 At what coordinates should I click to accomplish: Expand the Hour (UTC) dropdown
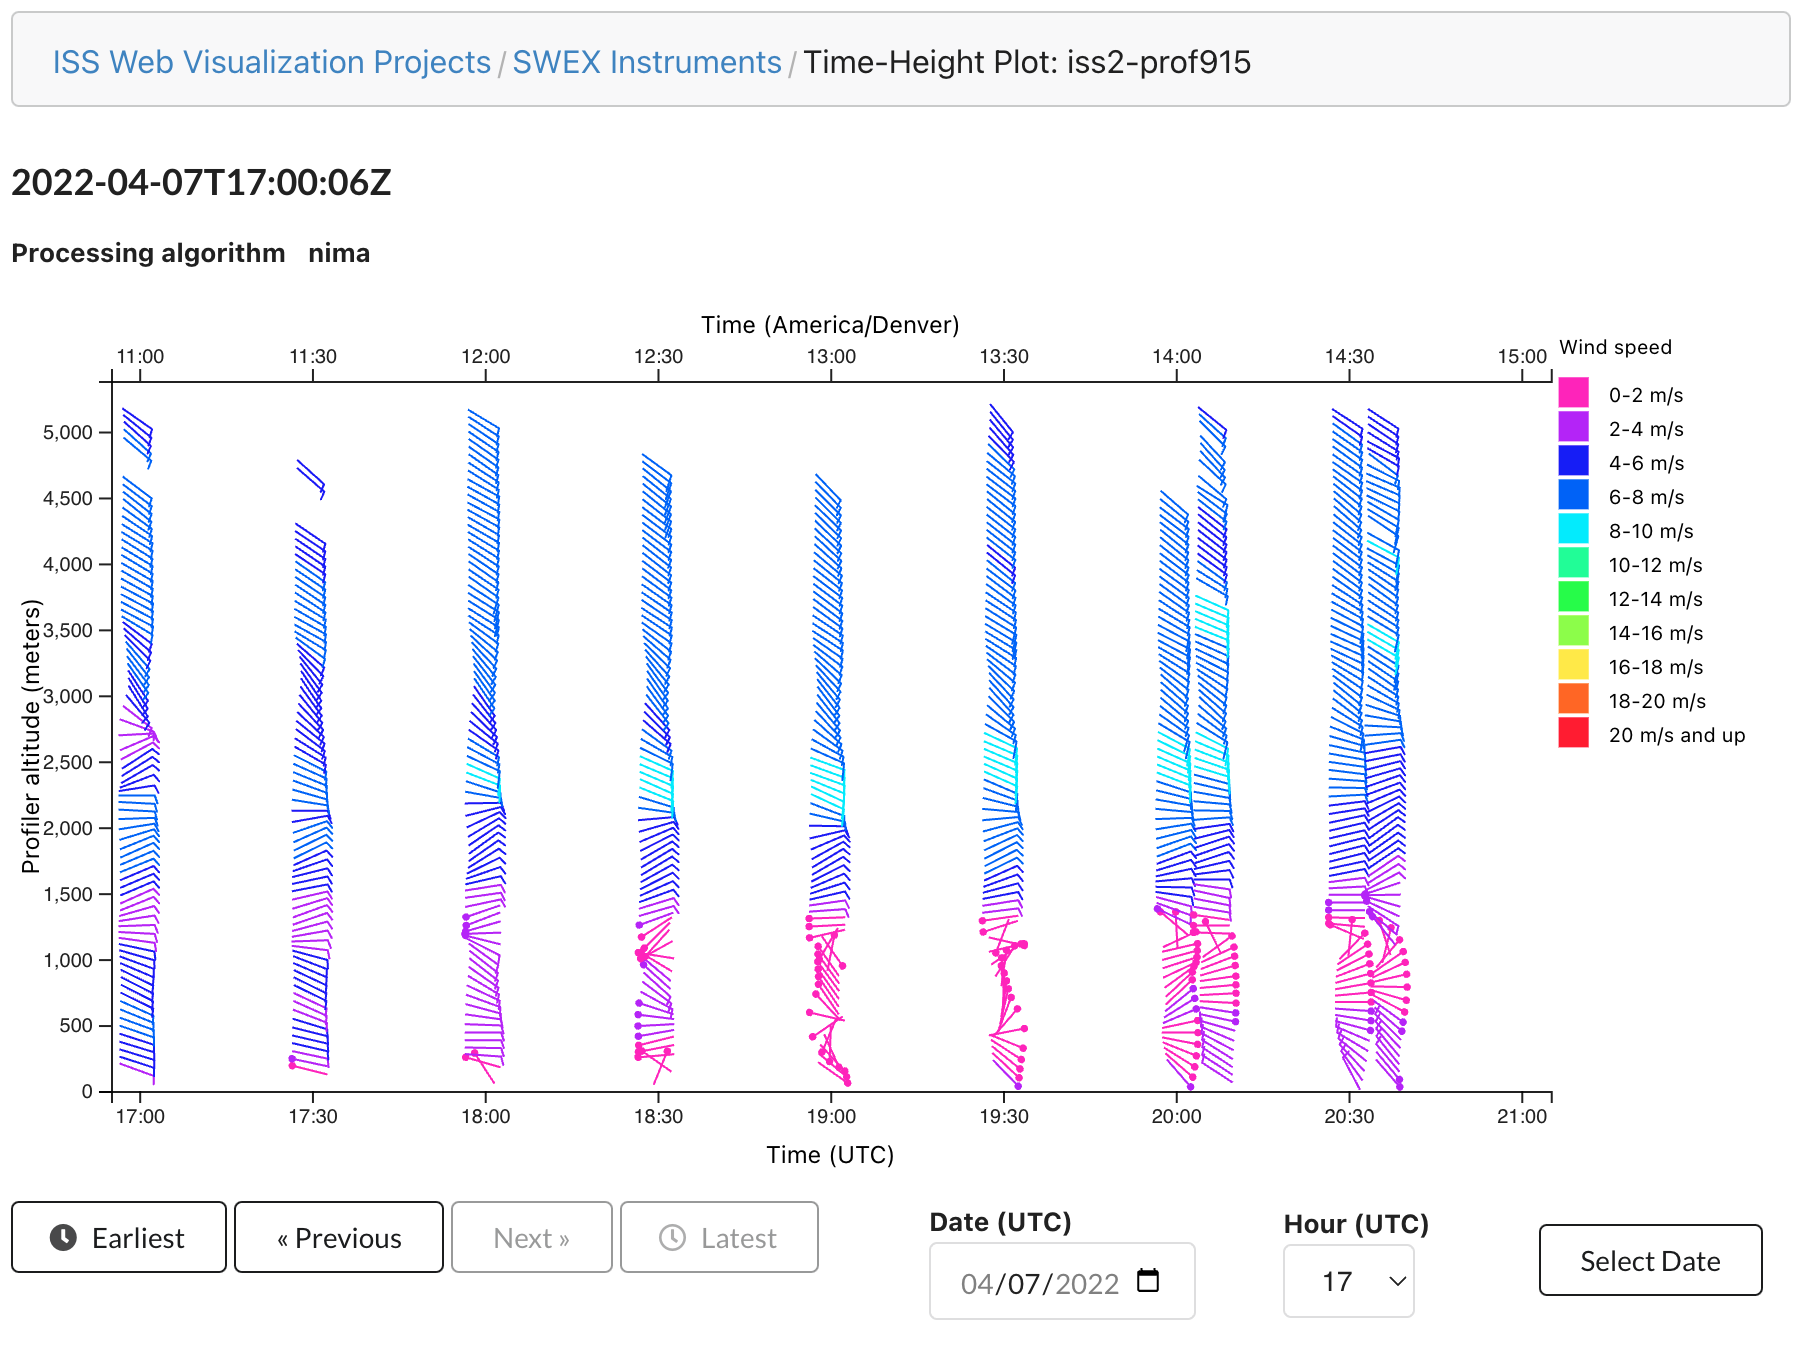[x=1348, y=1282]
